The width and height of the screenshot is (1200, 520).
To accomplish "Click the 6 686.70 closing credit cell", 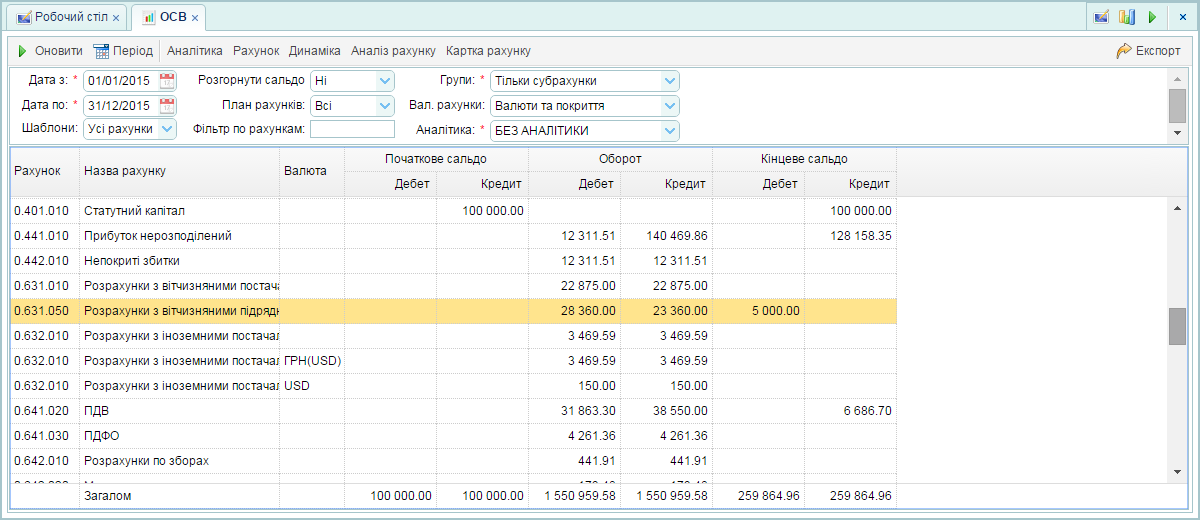I will (x=851, y=411).
